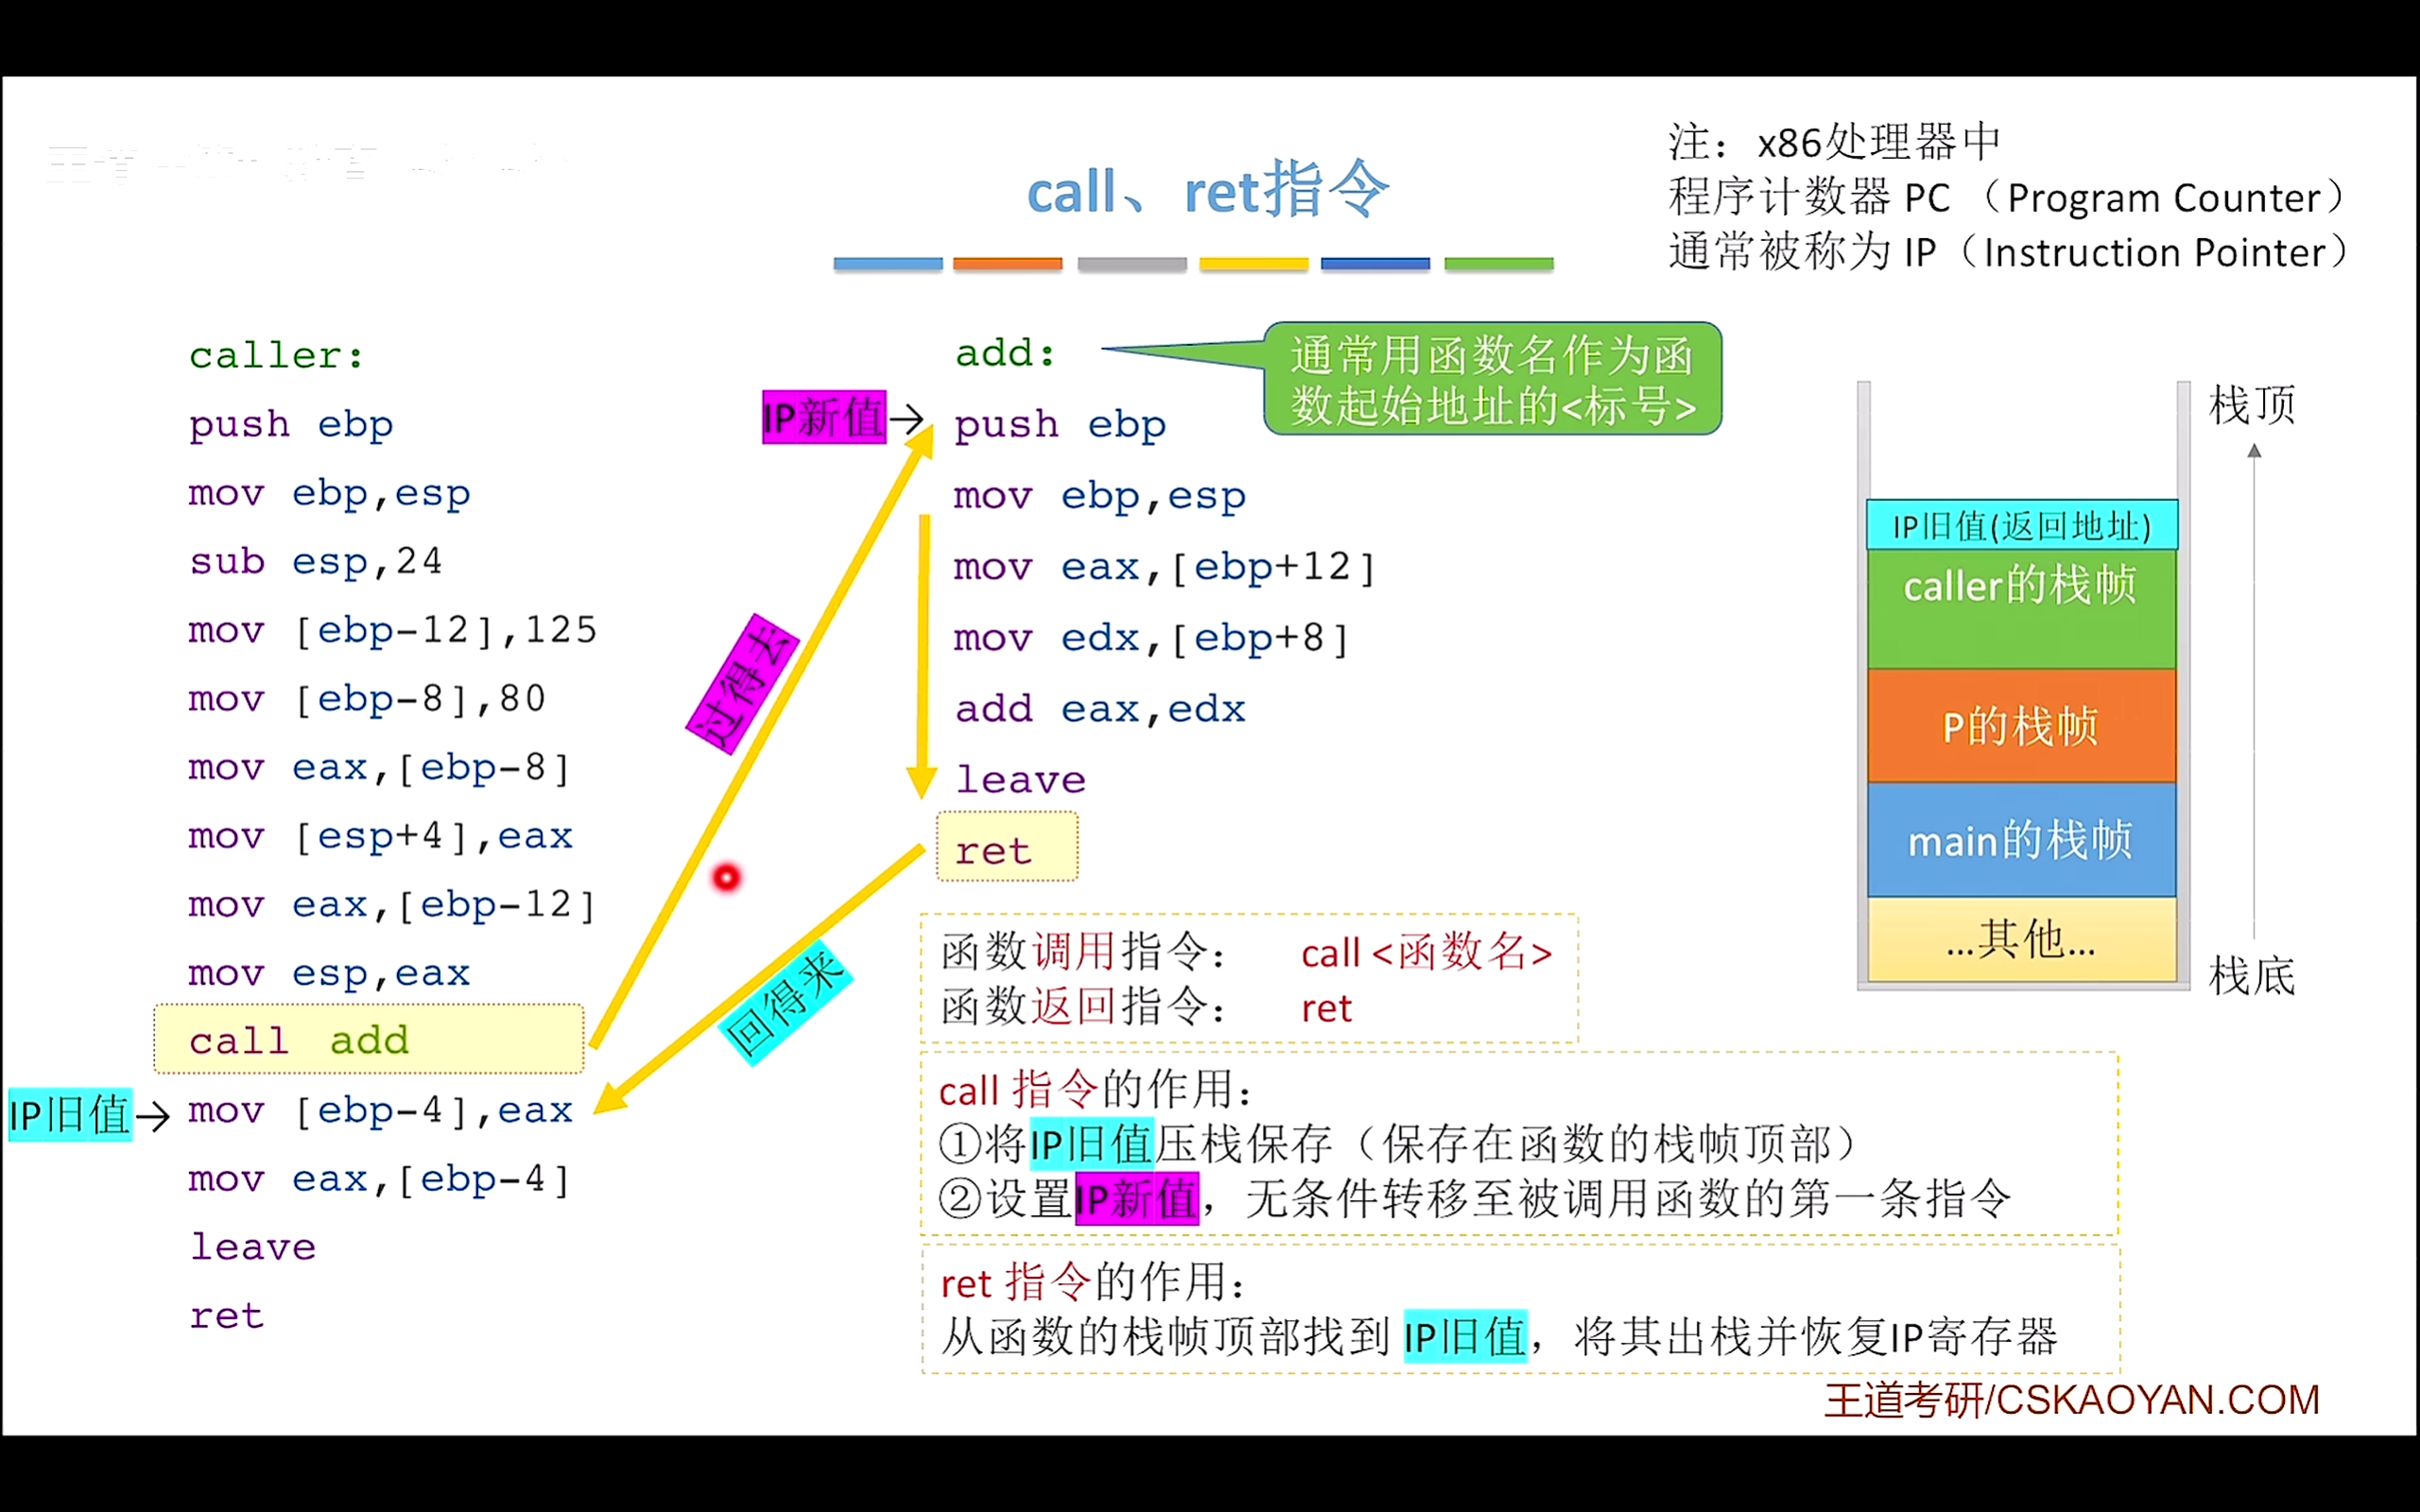Viewport: 2420px width, 1512px height.
Task: Click the cyan IP旧值 label on the left
Action: [68, 1113]
